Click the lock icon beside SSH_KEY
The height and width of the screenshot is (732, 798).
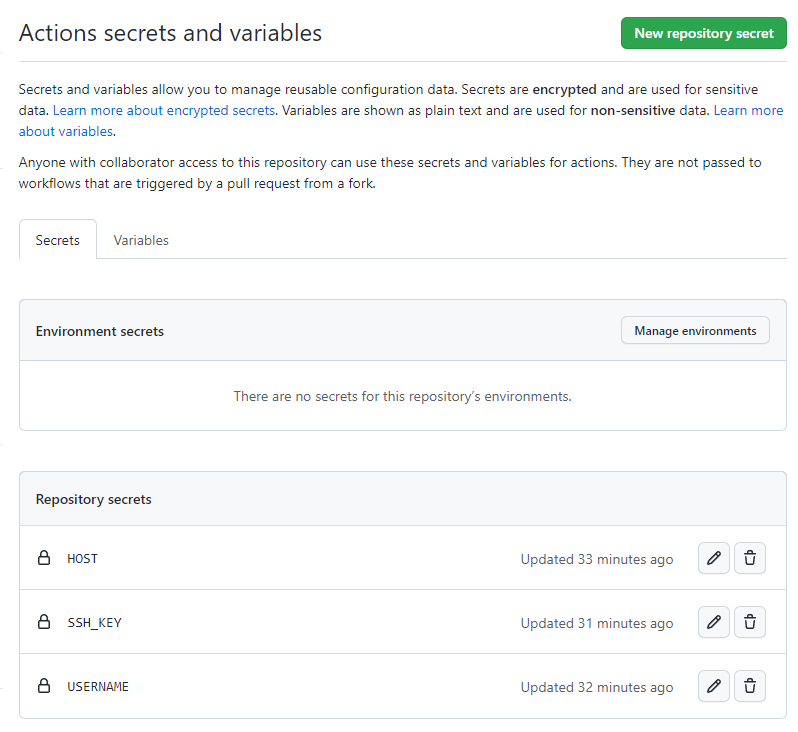44,623
